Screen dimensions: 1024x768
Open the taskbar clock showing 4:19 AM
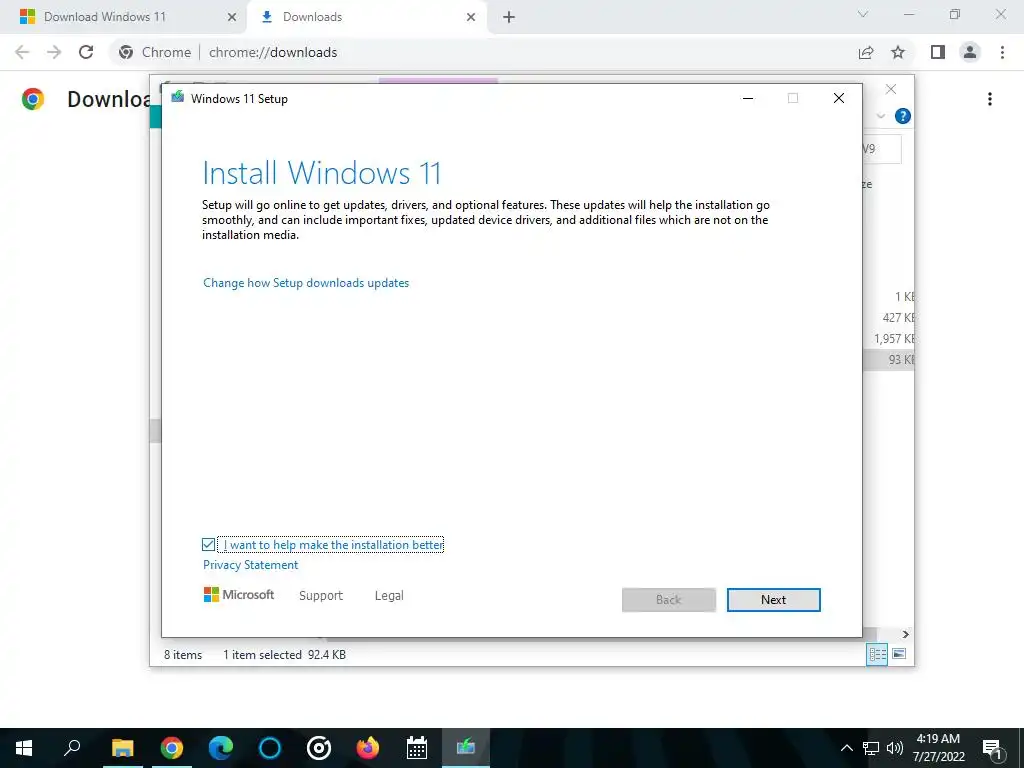[938, 748]
